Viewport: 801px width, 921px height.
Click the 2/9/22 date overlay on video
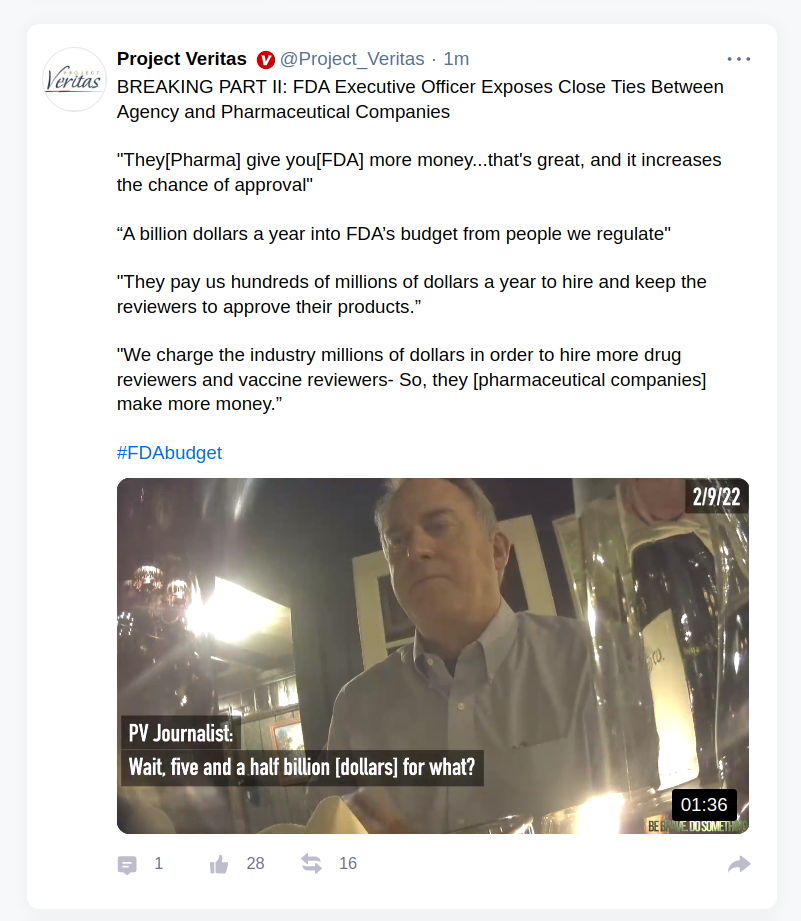[x=716, y=497]
